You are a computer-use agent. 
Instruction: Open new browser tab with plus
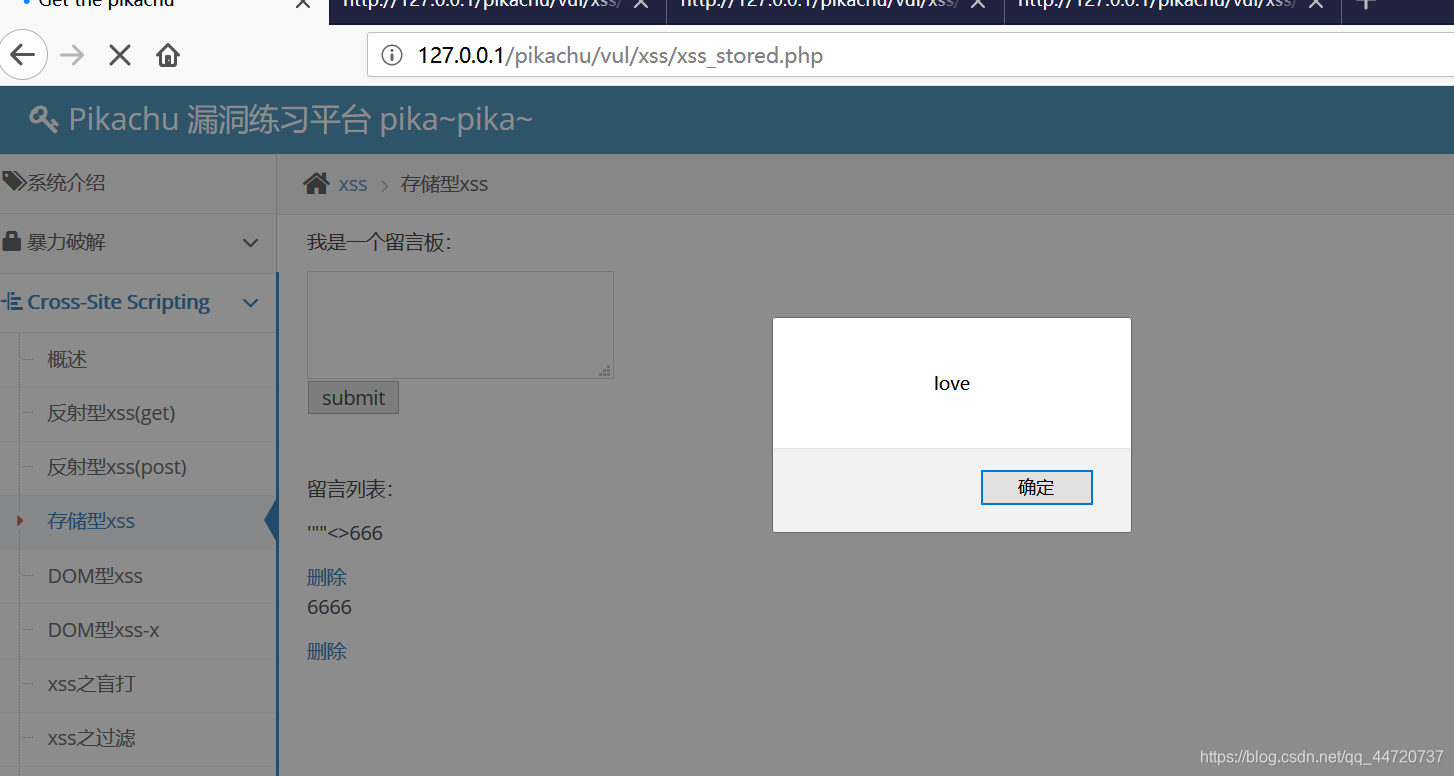1365,3
